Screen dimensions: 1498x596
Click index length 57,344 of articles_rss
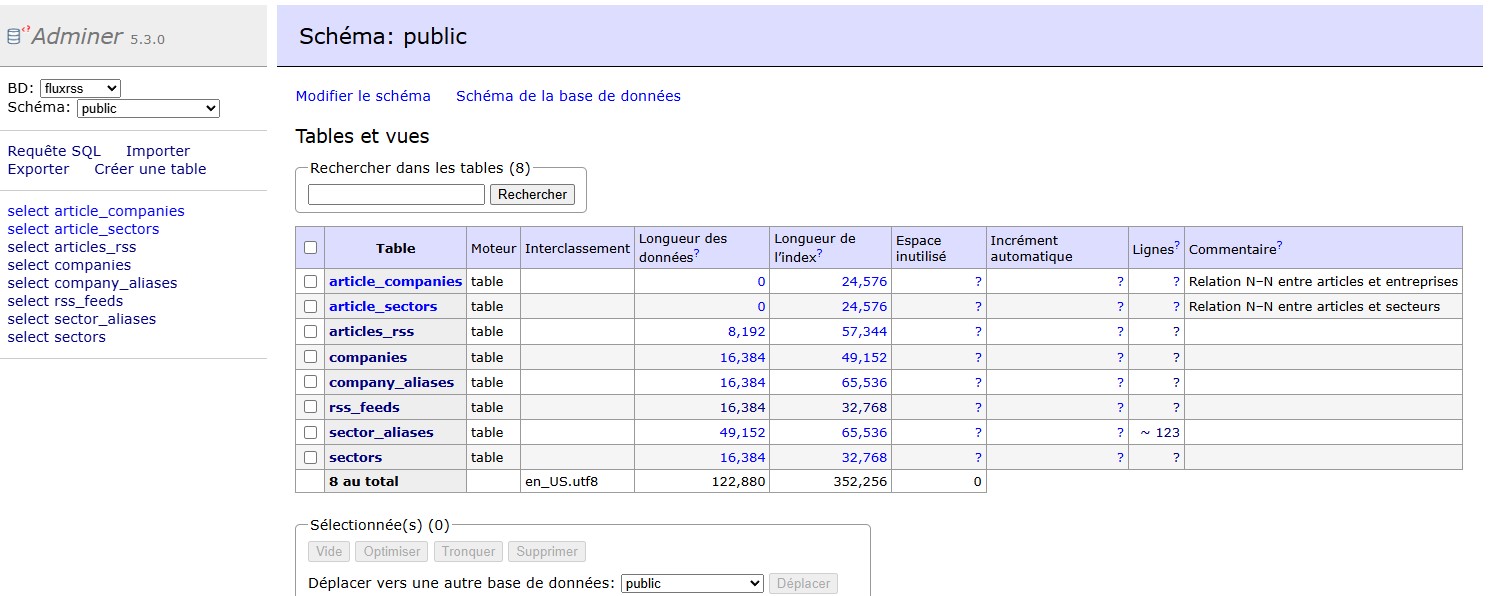point(864,332)
